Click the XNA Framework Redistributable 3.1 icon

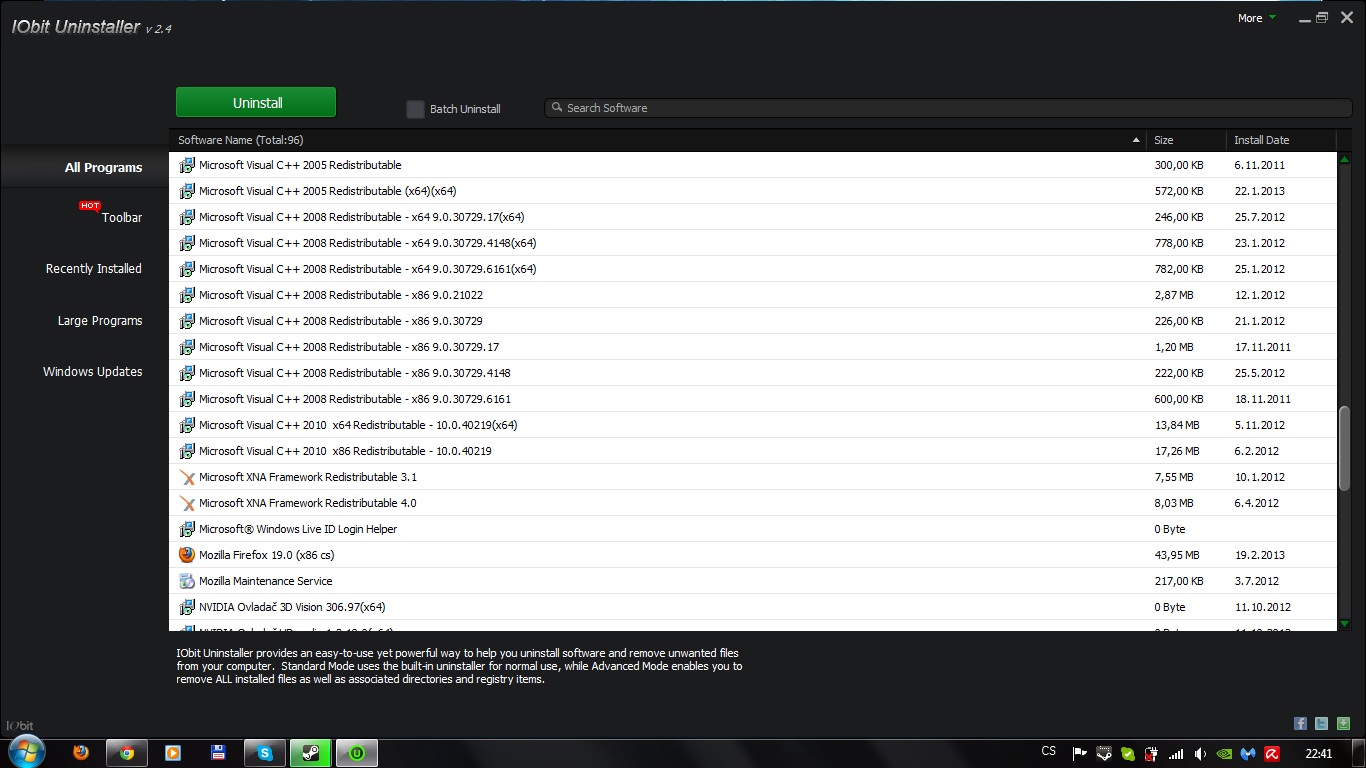(x=187, y=477)
